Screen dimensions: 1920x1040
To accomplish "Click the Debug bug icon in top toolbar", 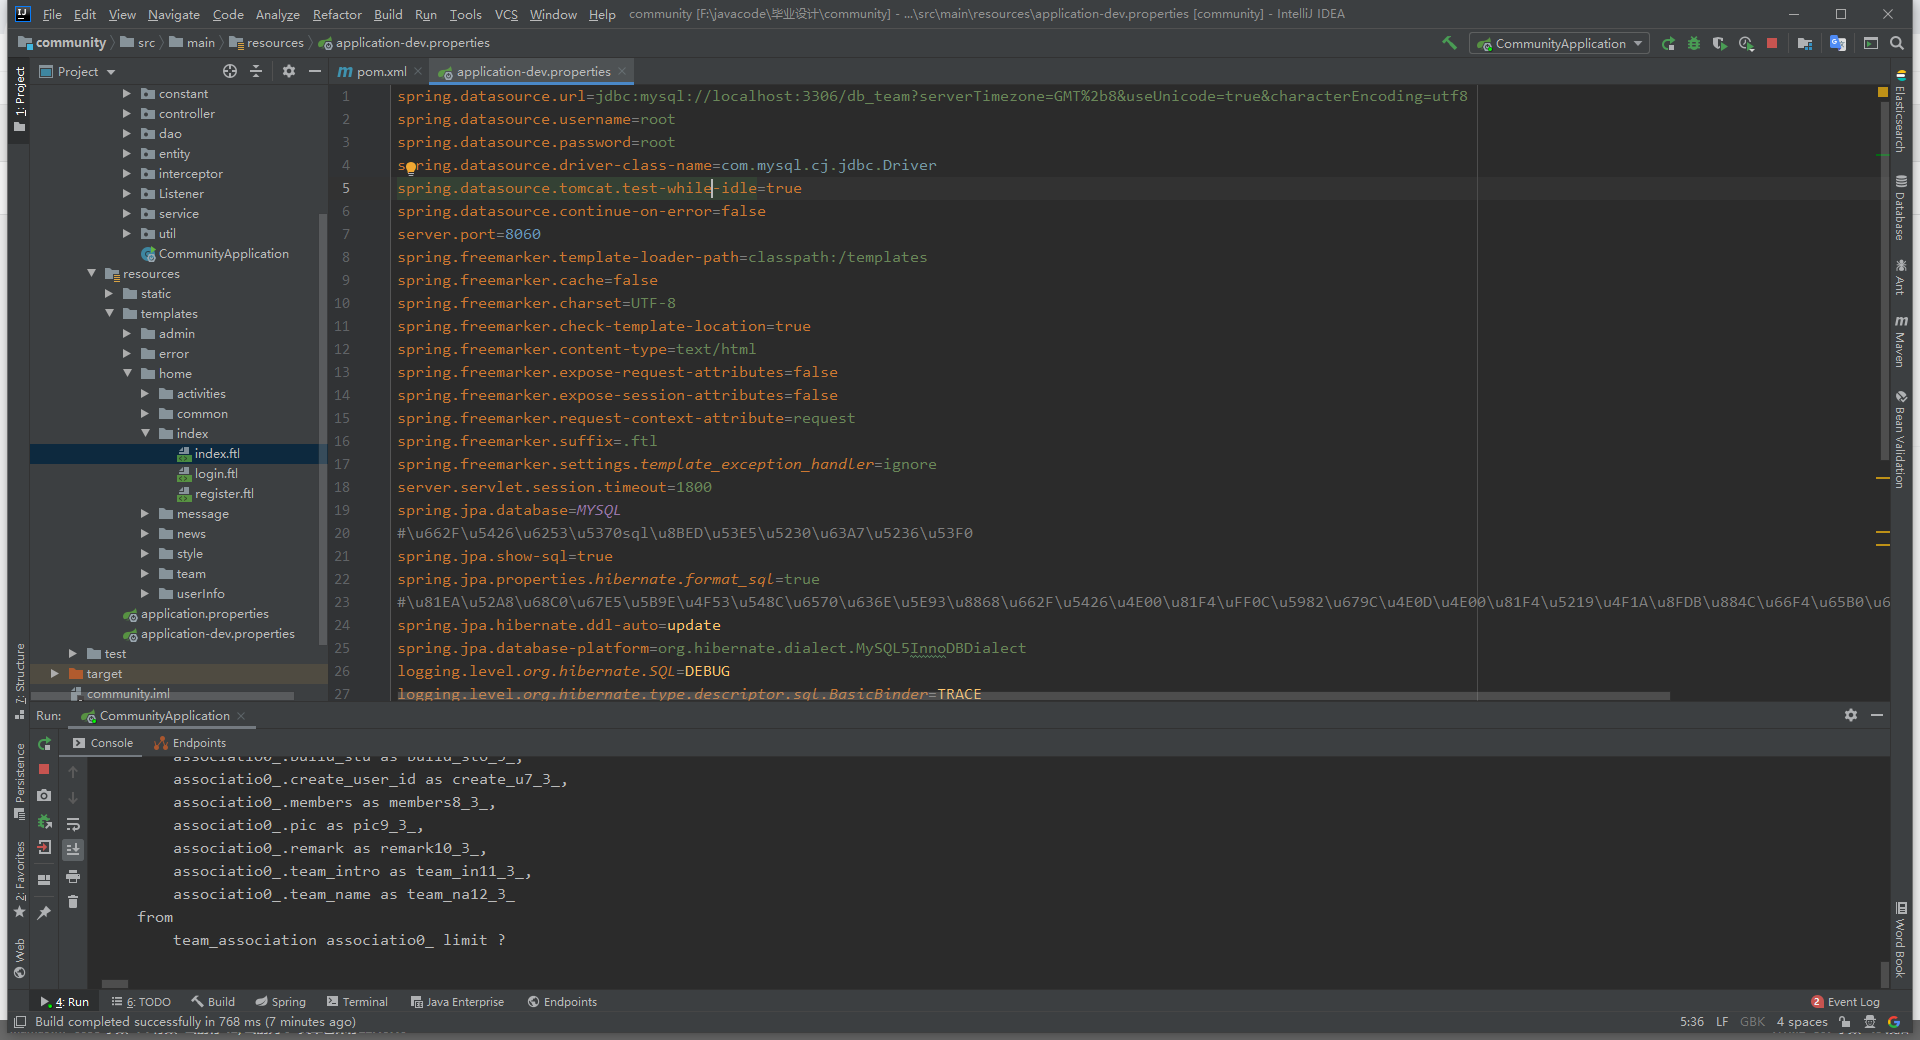I will 1694,43.
